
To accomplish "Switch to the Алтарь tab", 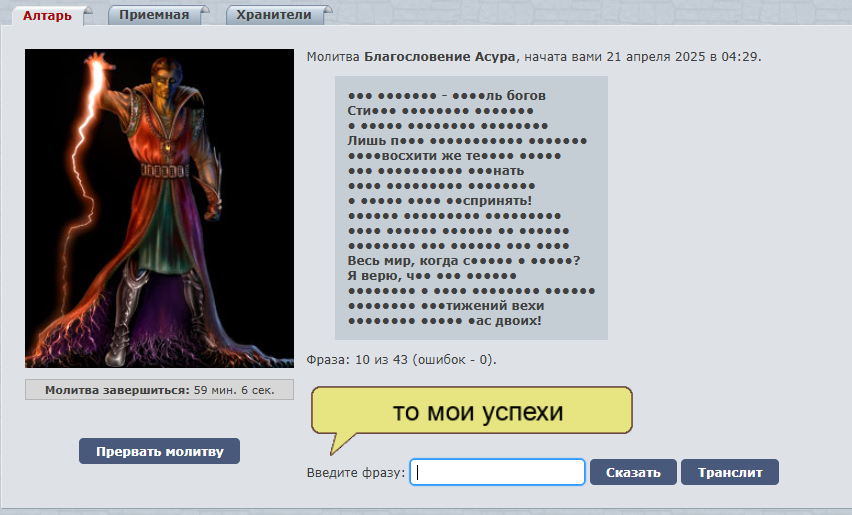I will [47, 15].
